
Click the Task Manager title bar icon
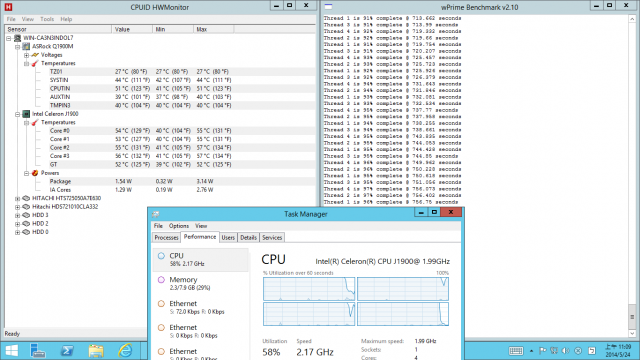pyautogui.click(x=156, y=214)
